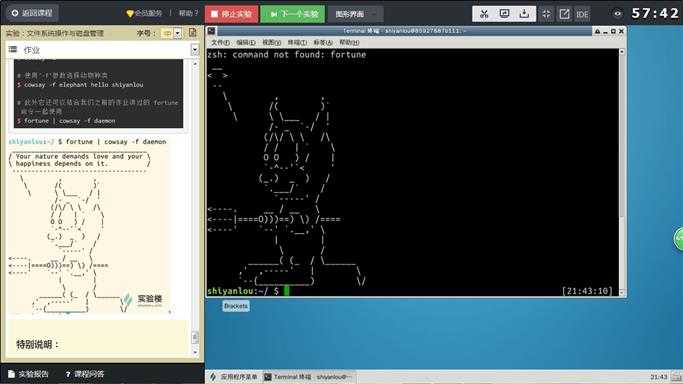Open the 帮助 help link
The height and width of the screenshot is (384, 683).
[x=189, y=13]
